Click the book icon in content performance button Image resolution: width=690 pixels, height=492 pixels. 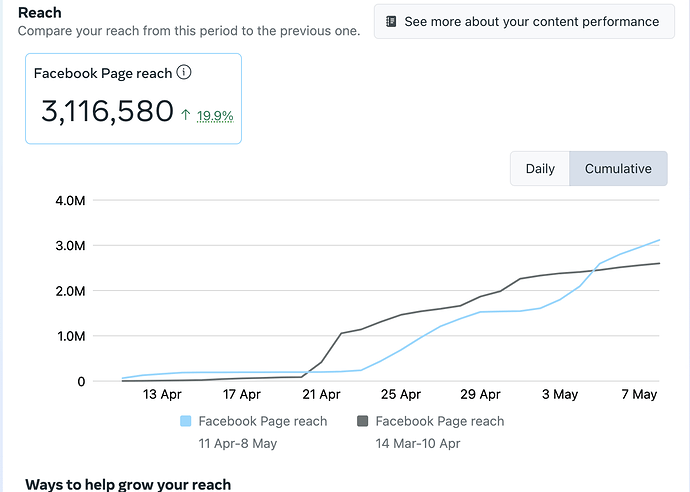pos(391,21)
